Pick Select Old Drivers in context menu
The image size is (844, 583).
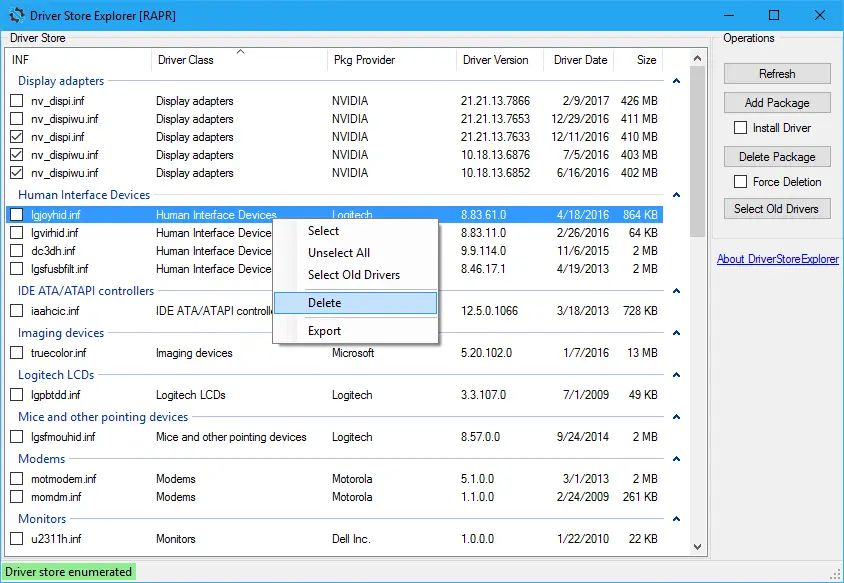click(x=355, y=275)
